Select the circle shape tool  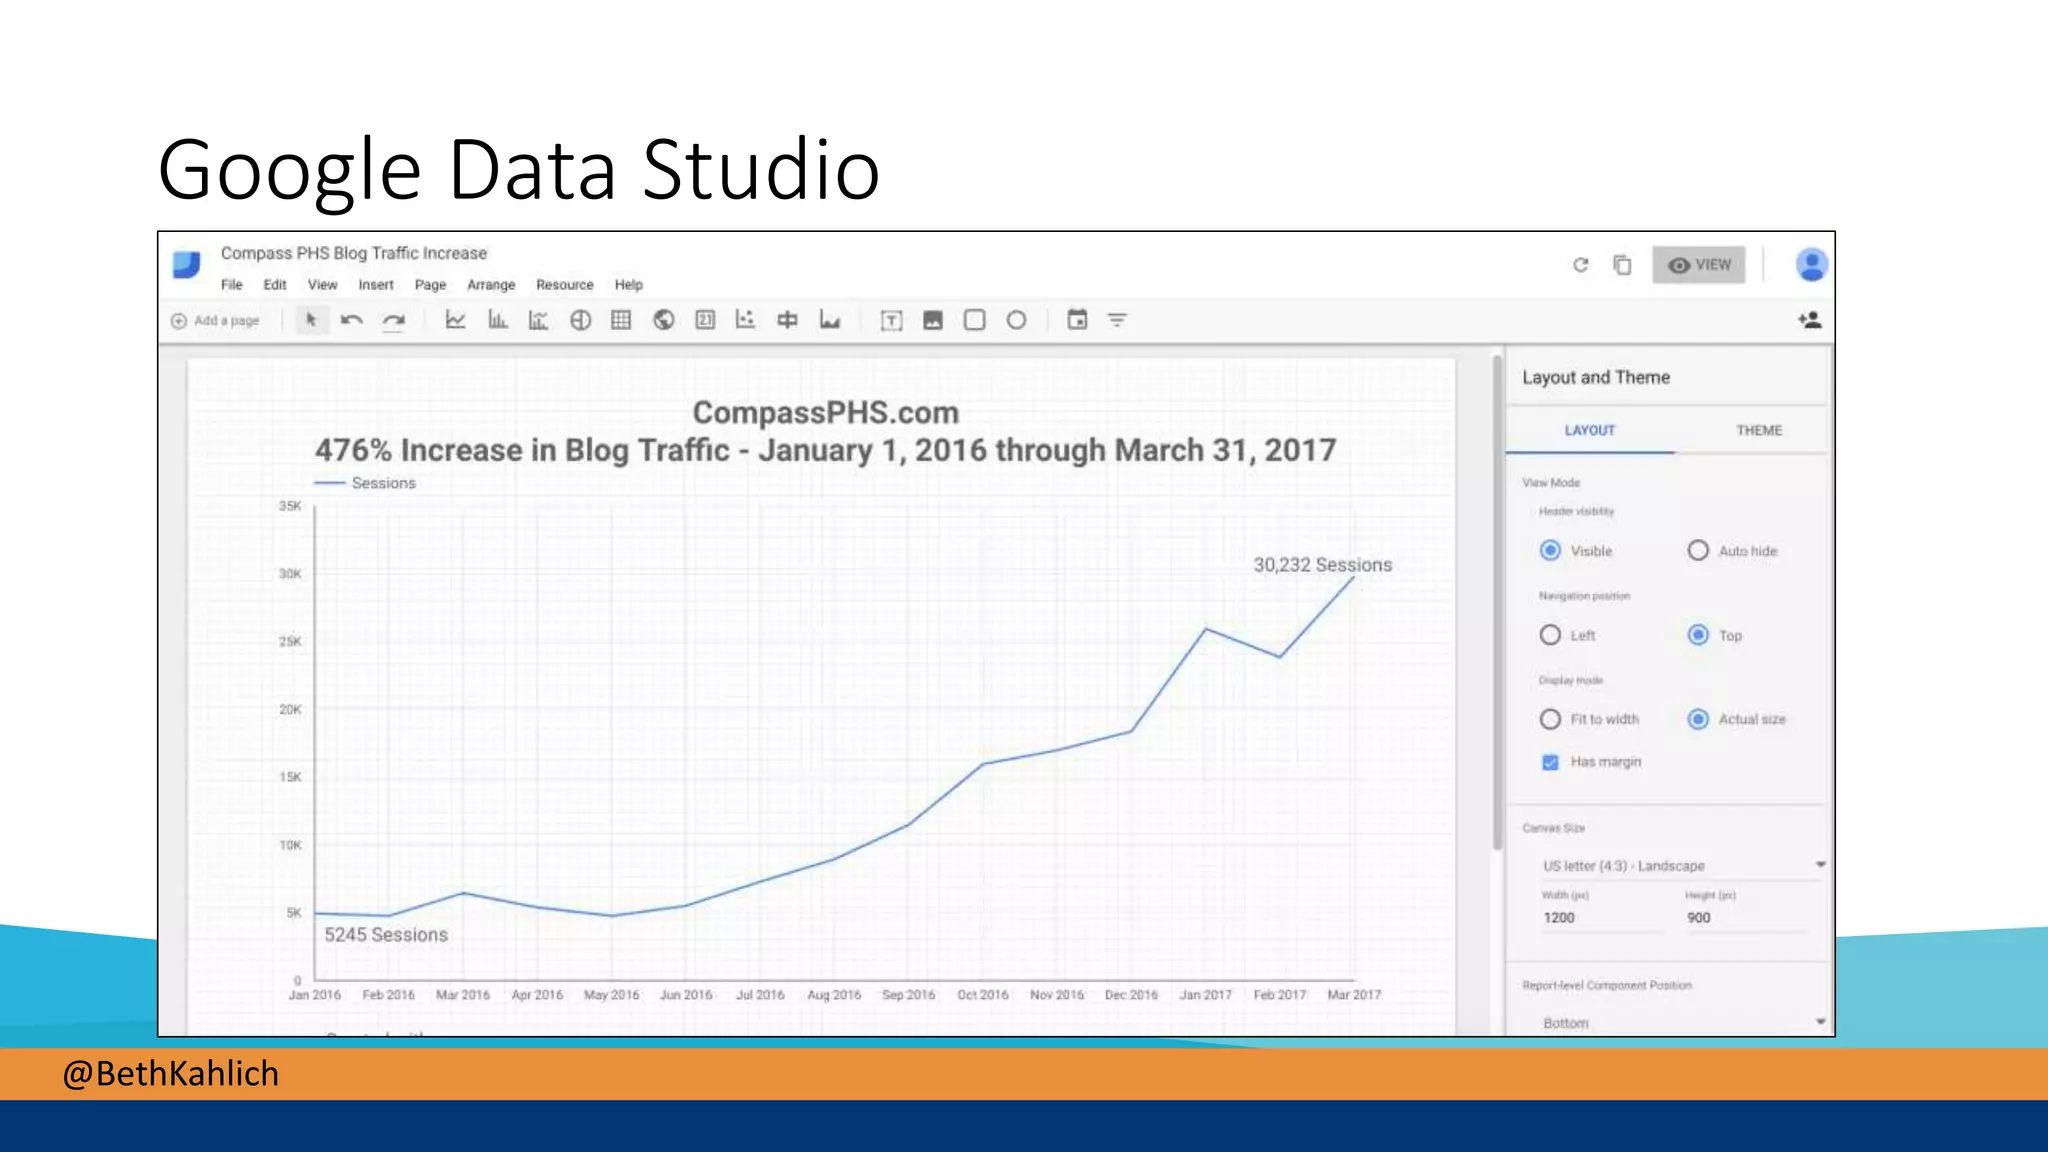pyautogui.click(x=1016, y=320)
